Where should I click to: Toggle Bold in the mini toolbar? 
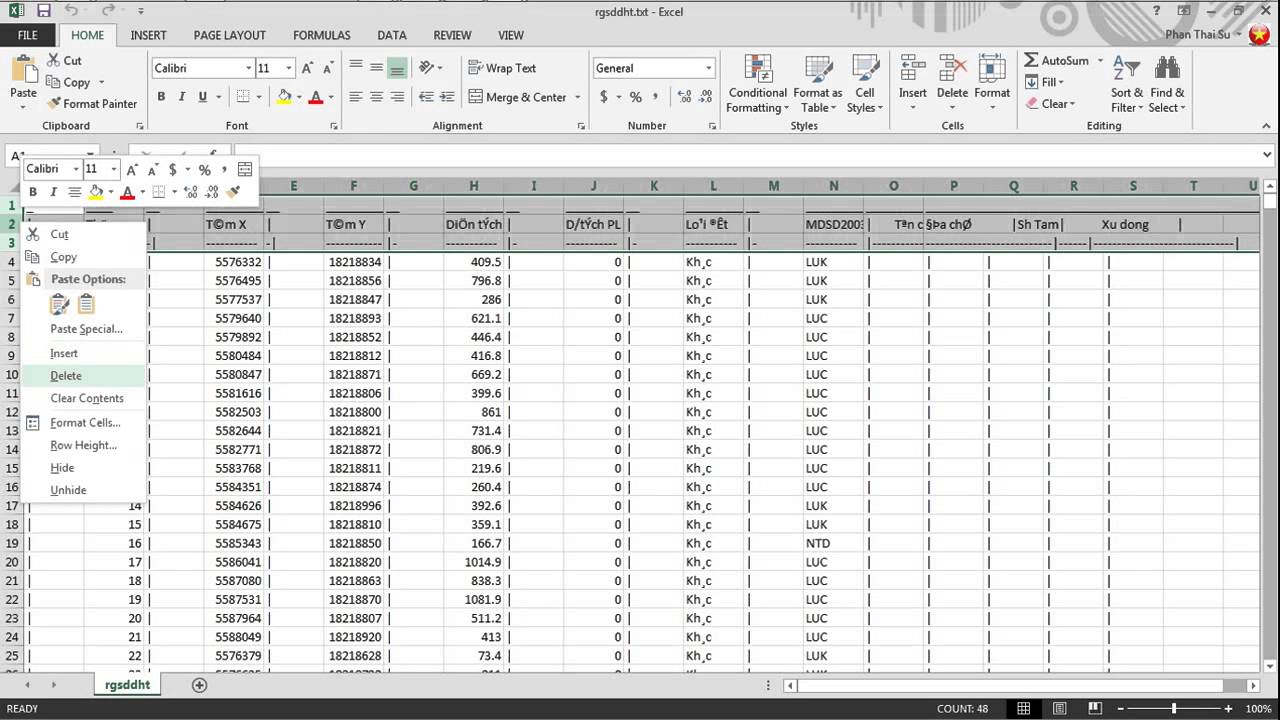tap(33, 192)
